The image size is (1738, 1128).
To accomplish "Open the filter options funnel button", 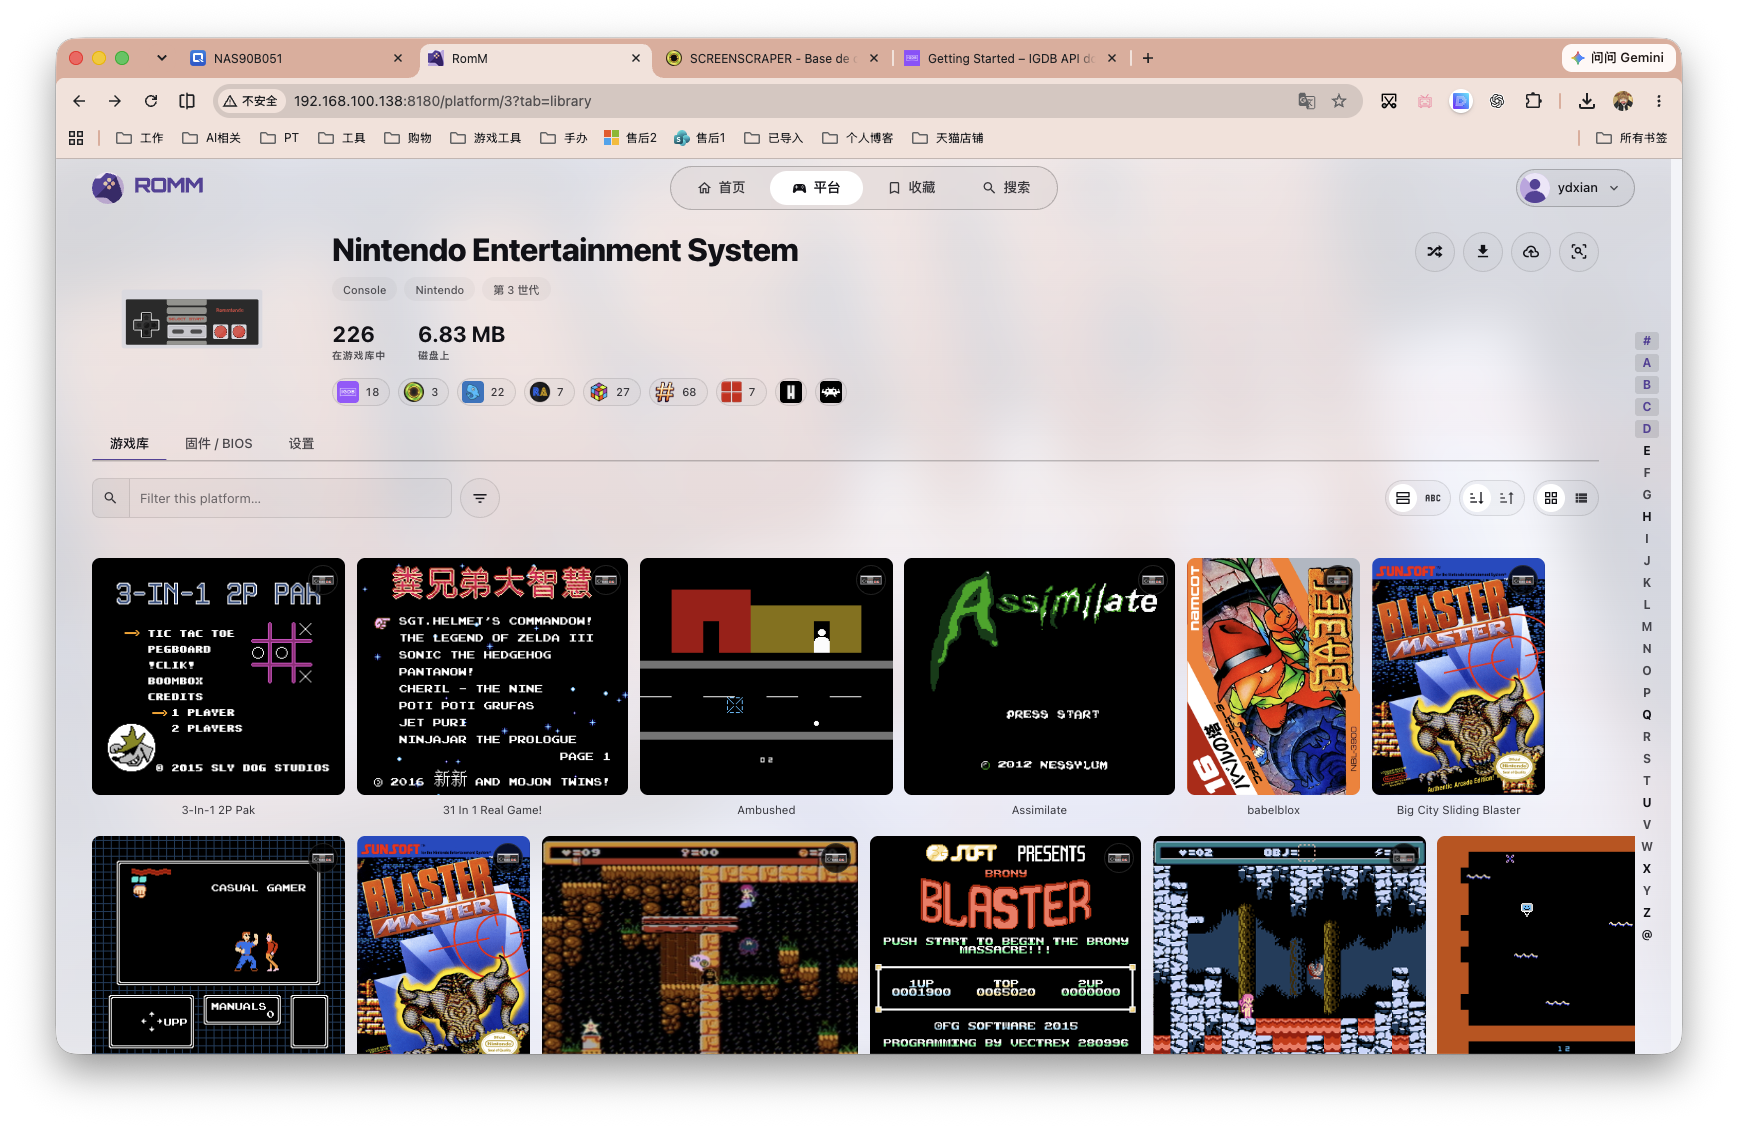I will (x=480, y=498).
